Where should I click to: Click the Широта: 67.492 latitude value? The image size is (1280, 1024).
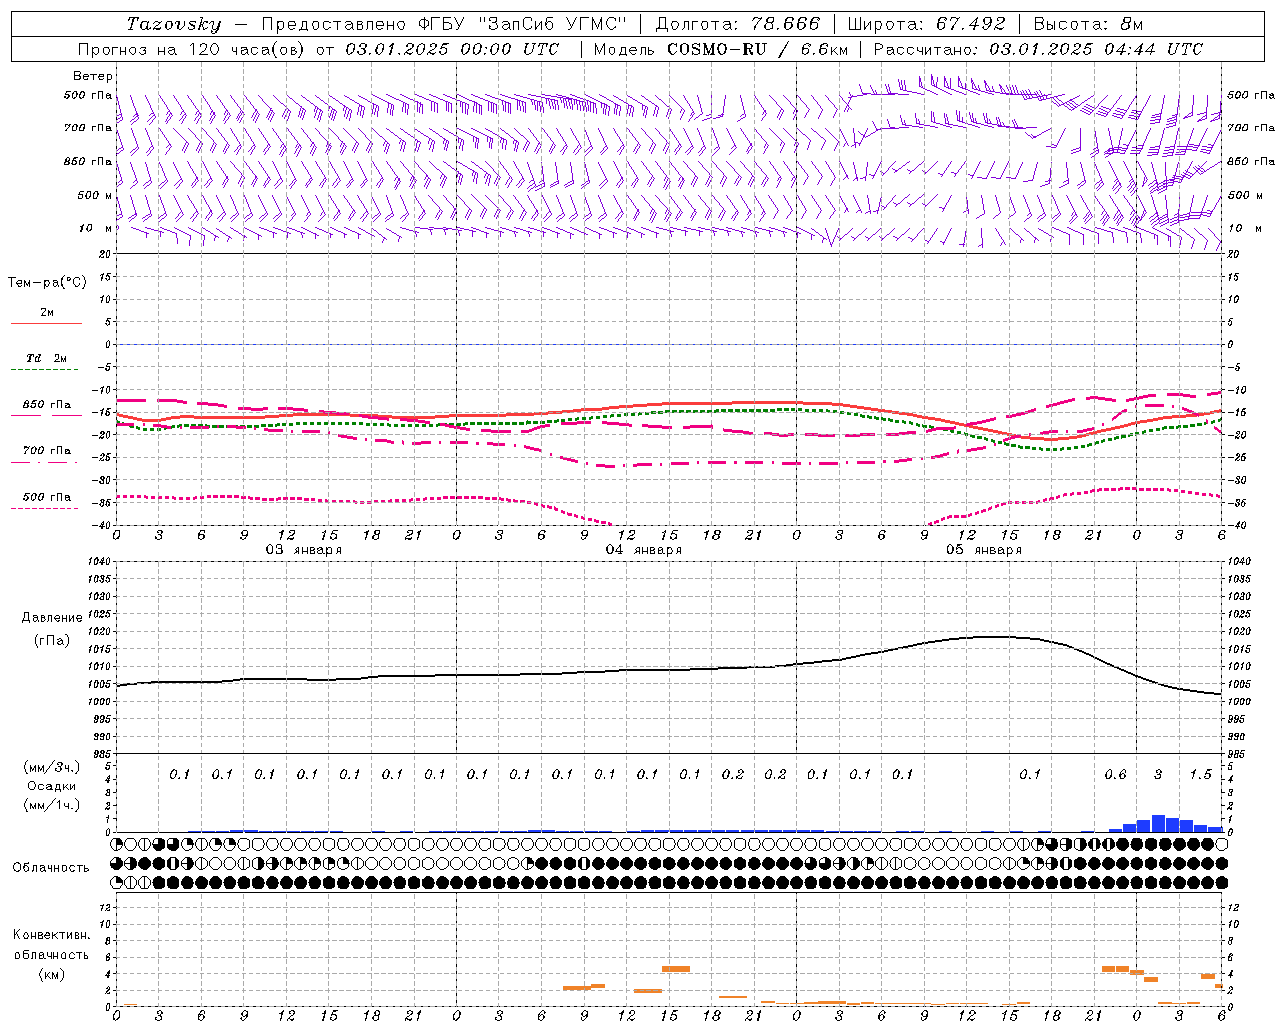926,24
